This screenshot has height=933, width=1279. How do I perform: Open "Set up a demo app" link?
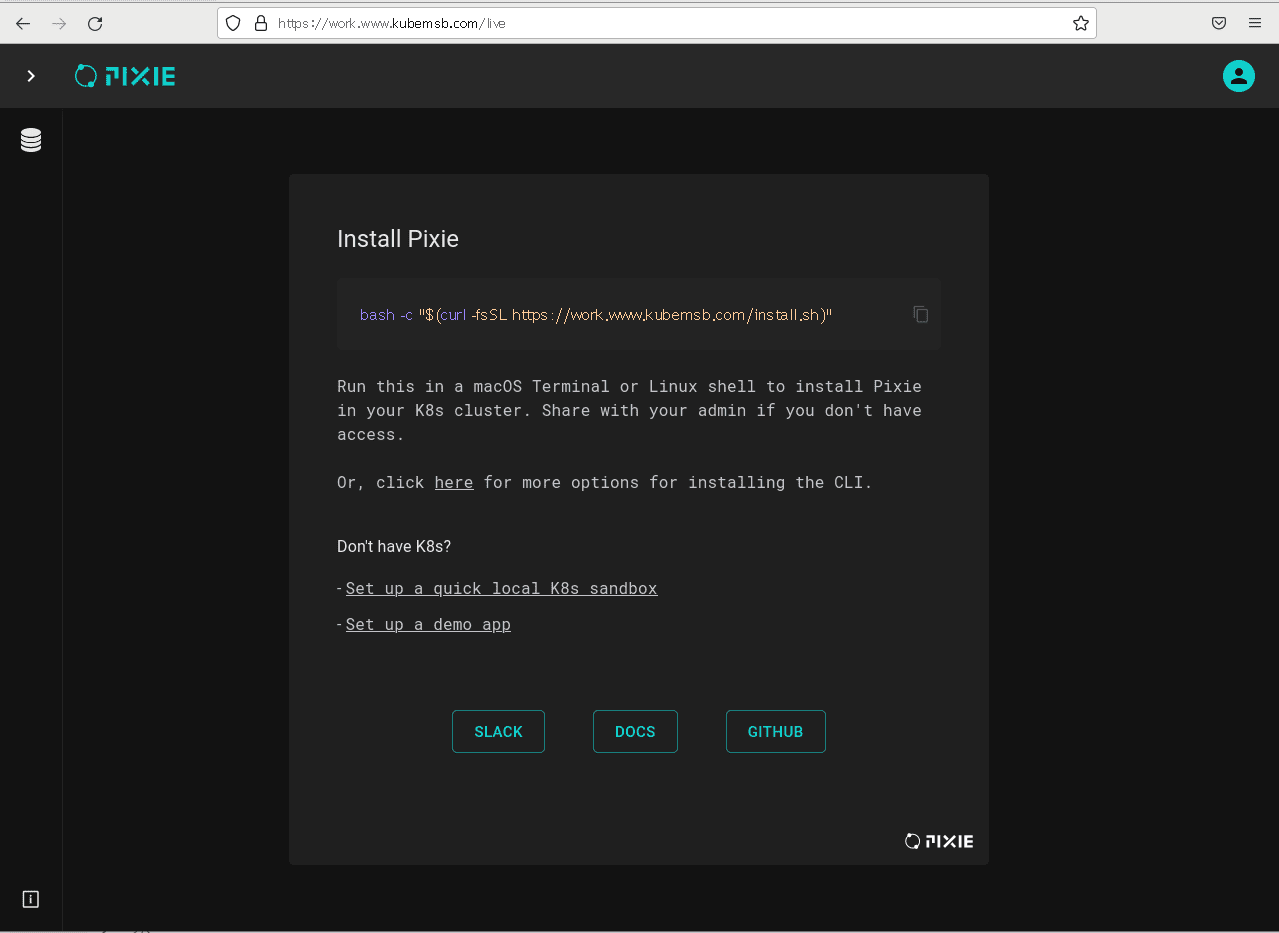point(428,624)
